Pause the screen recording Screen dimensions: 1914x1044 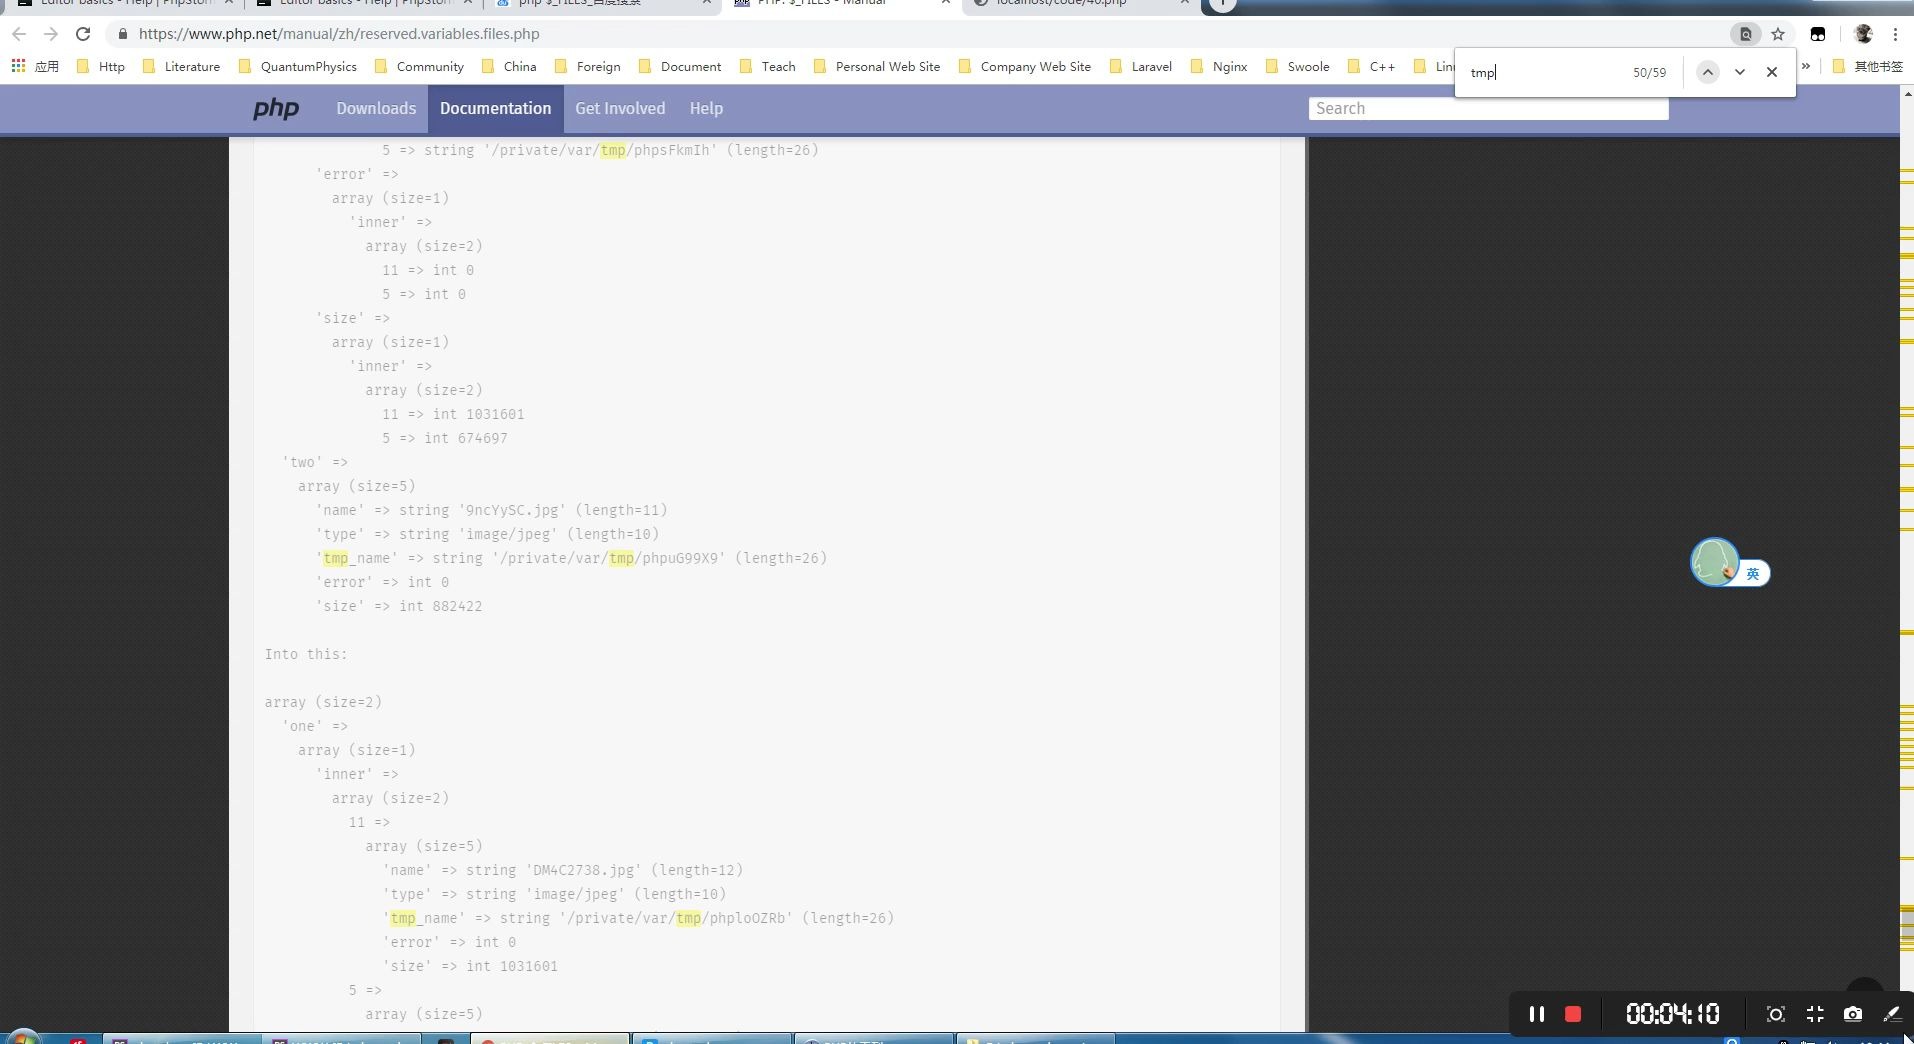click(x=1537, y=1014)
